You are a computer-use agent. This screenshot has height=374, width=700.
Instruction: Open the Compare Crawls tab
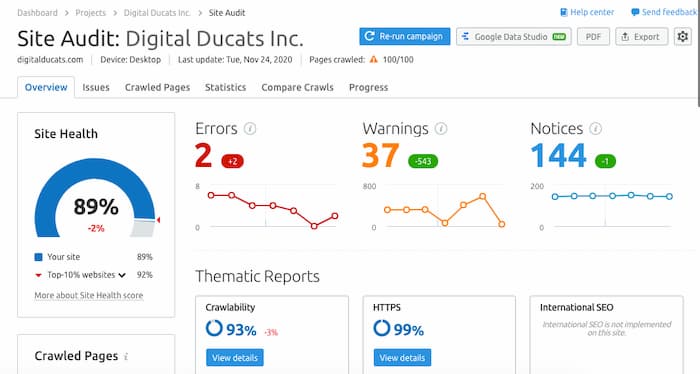297,87
